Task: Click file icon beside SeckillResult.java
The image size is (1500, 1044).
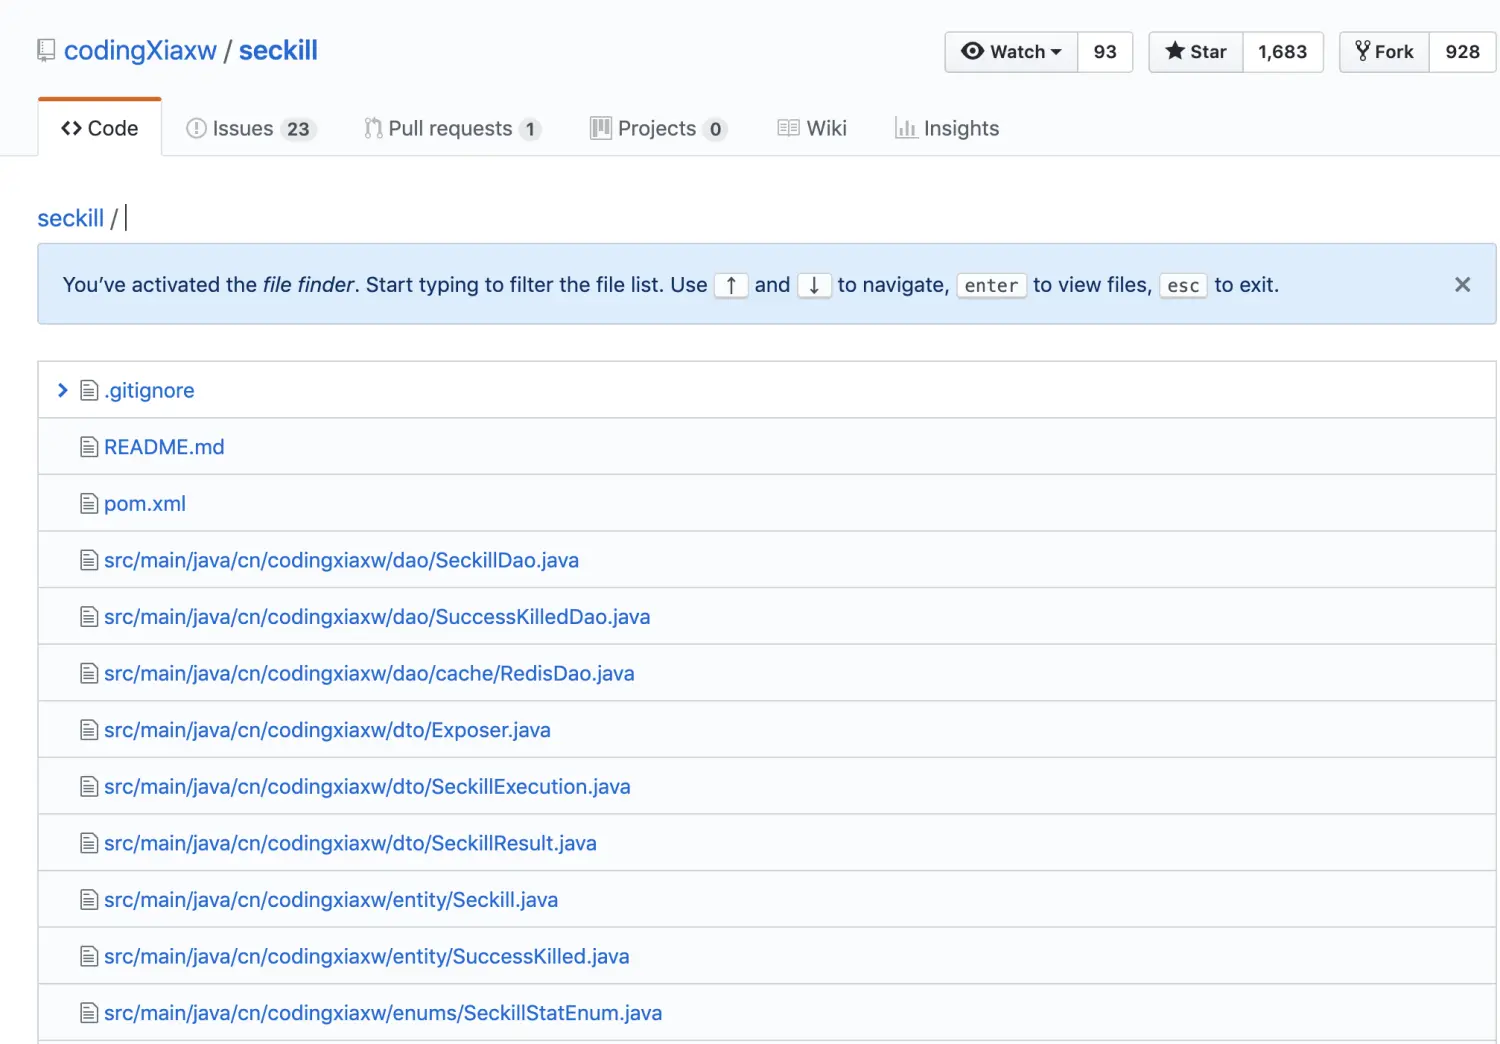Action: pyautogui.click(x=89, y=843)
